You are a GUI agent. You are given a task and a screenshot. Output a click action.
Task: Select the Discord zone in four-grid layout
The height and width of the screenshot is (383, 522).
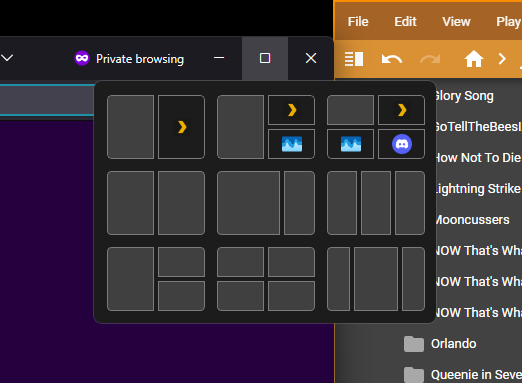401,144
